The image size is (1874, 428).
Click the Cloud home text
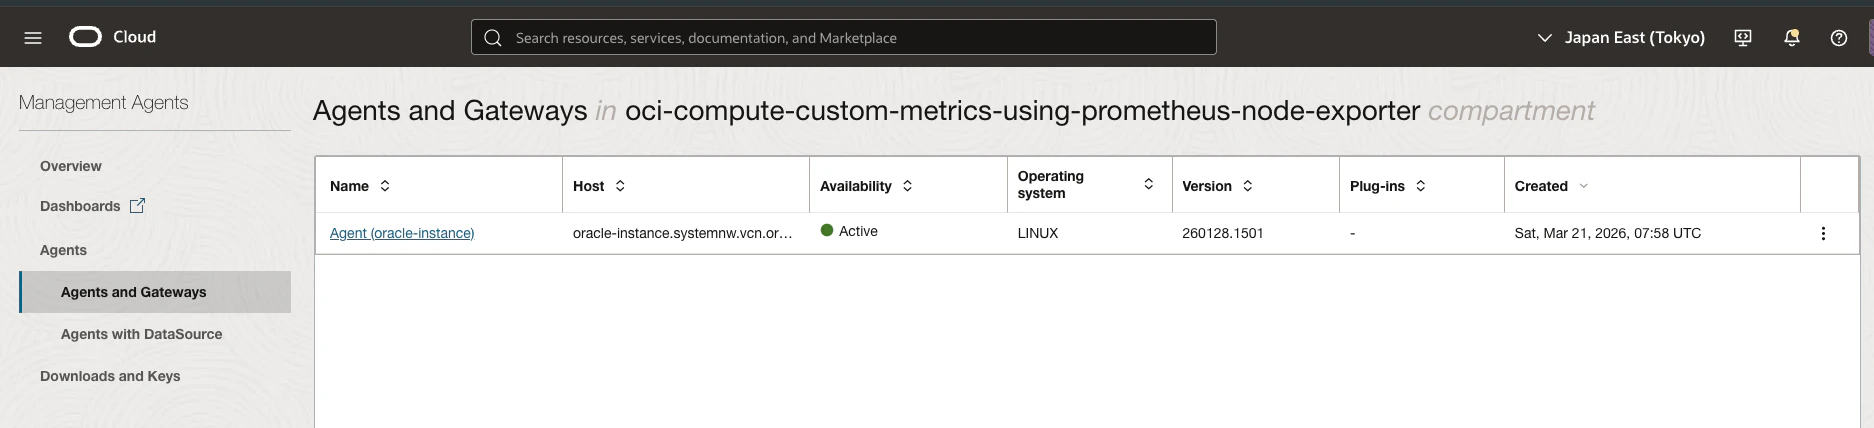click(134, 37)
